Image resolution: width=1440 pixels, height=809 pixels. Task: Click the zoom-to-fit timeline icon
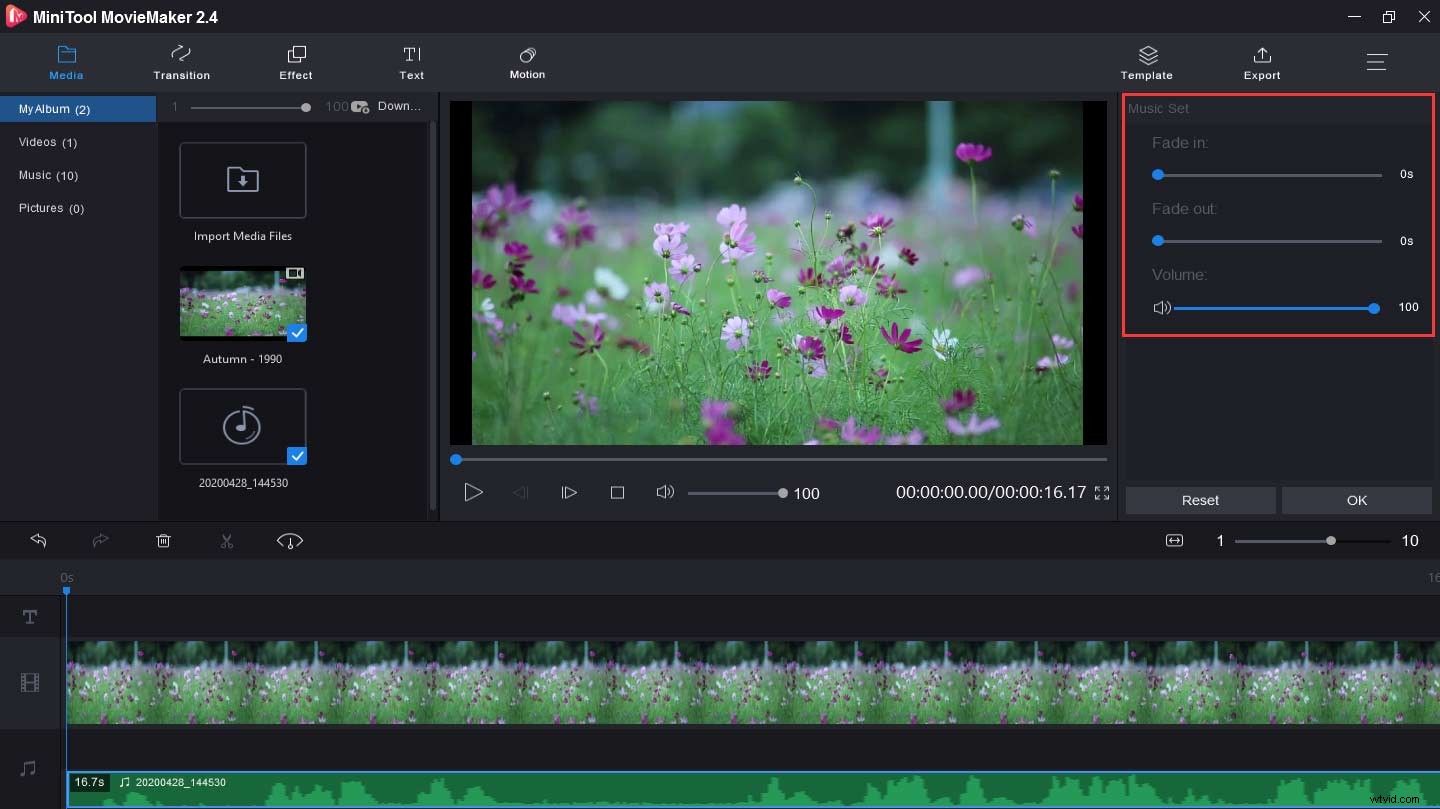click(1174, 541)
